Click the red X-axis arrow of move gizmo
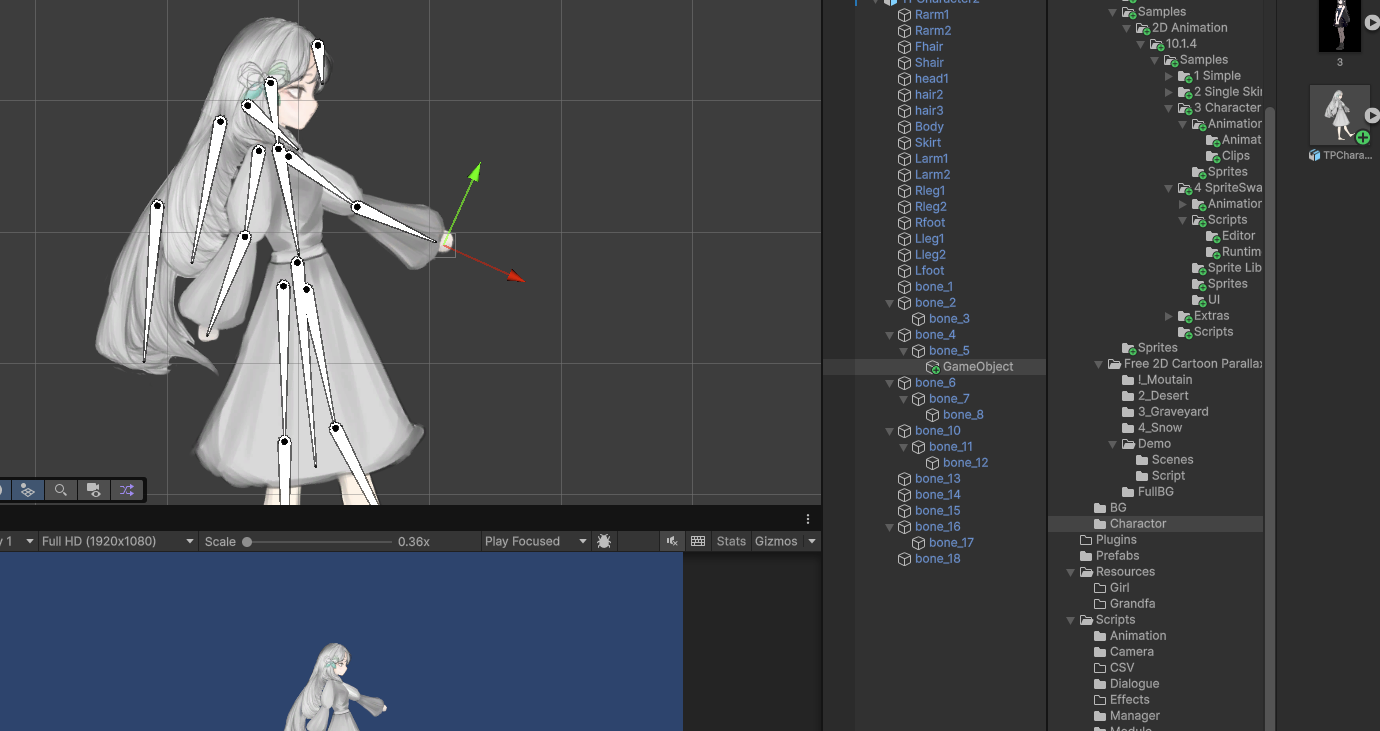1380x731 pixels. click(513, 276)
